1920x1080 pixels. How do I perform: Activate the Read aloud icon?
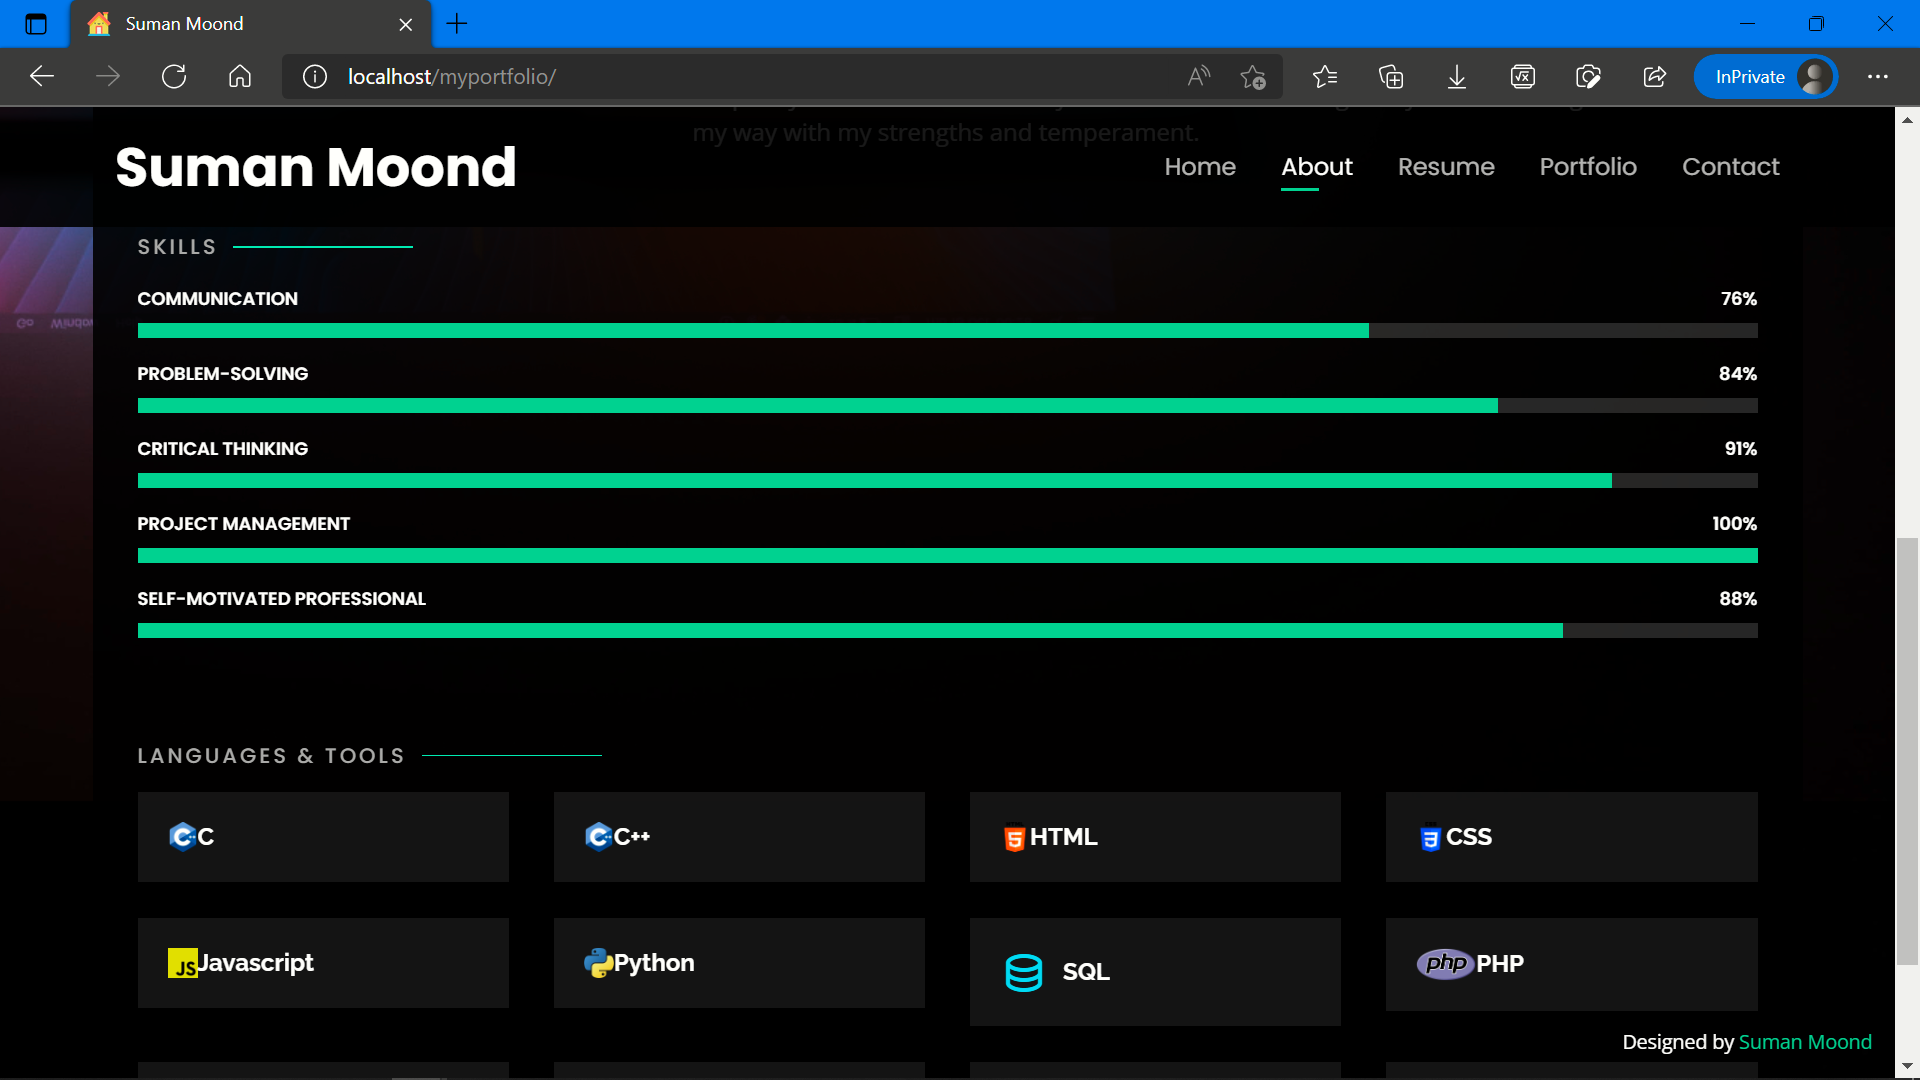(x=1199, y=77)
